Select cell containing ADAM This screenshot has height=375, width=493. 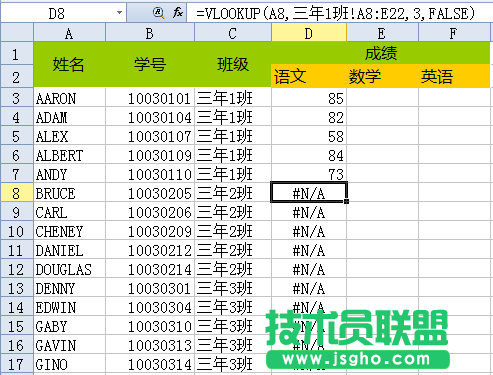pos(69,117)
